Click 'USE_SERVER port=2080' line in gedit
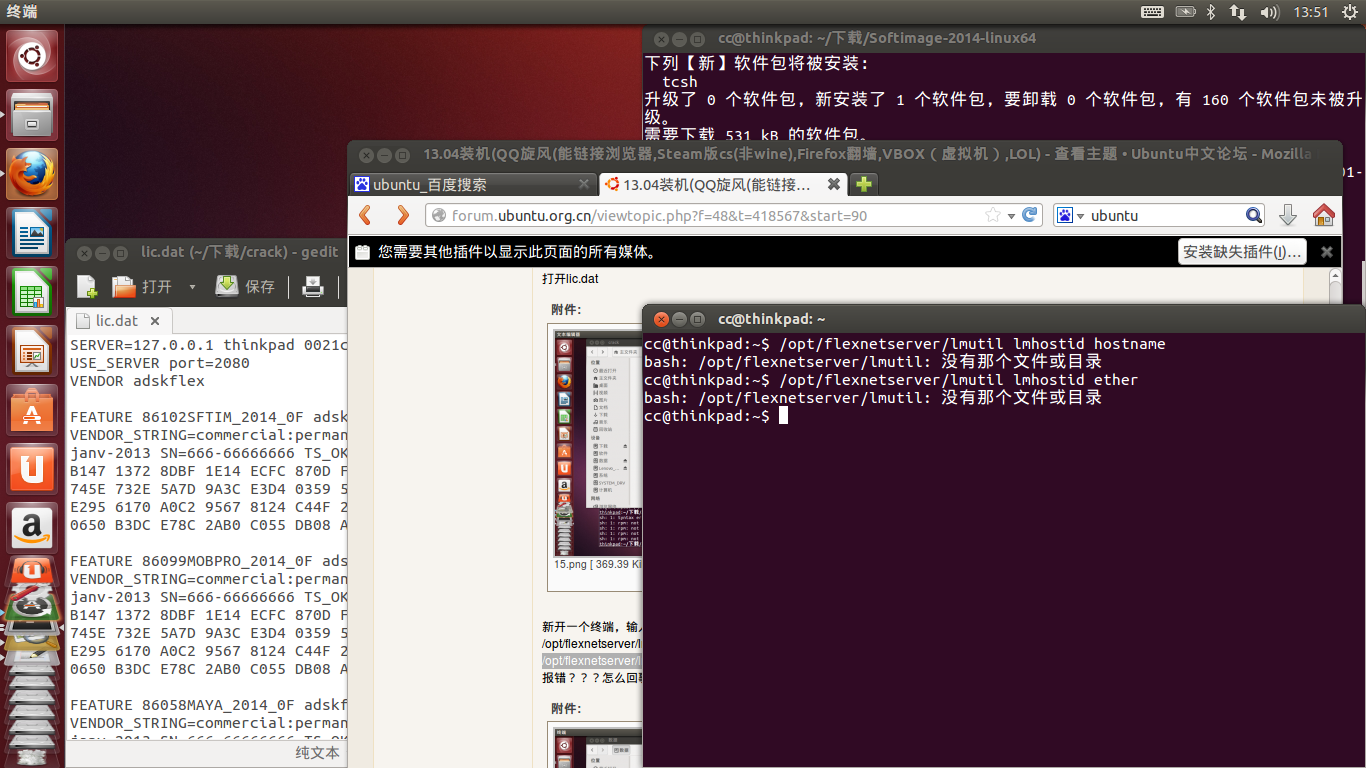 pyautogui.click(x=160, y=363)
